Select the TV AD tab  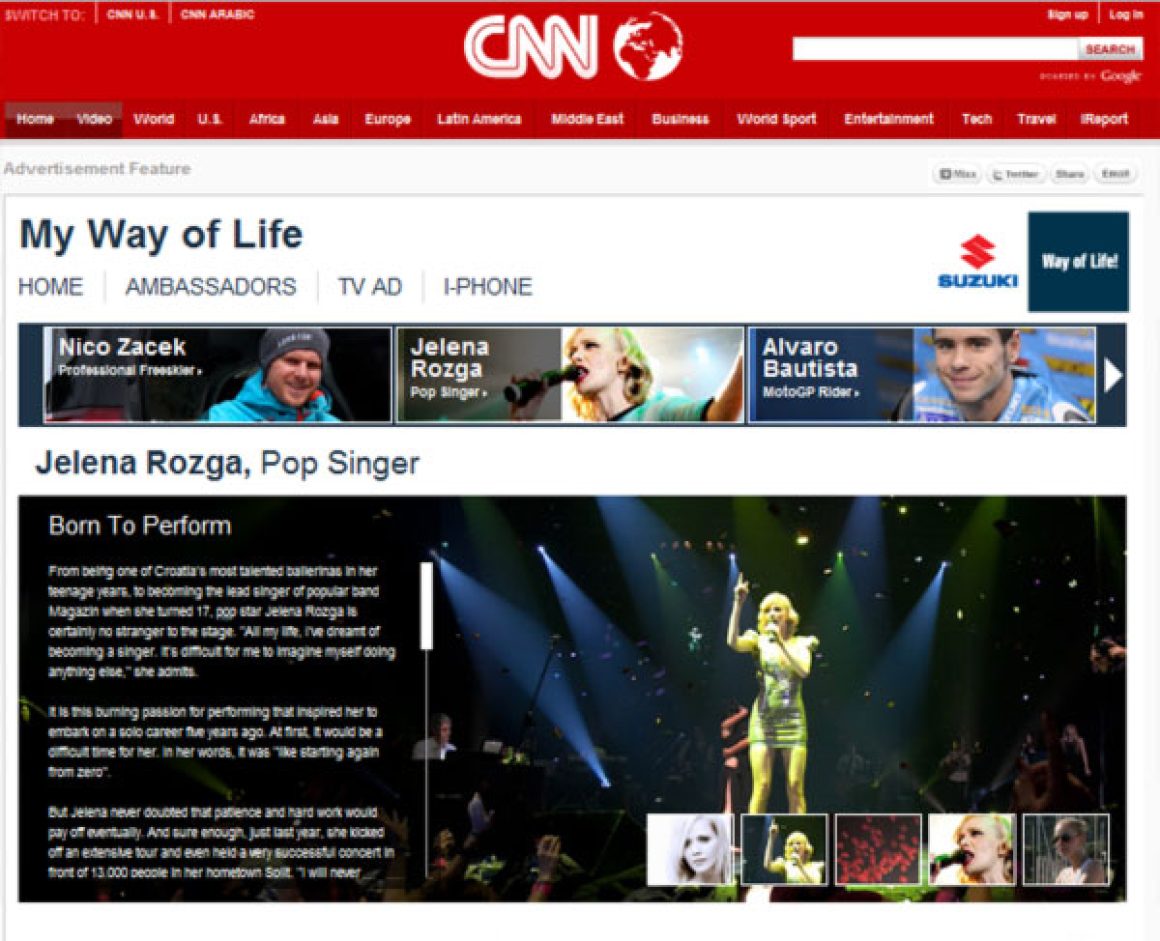click(x=370, y=286)
